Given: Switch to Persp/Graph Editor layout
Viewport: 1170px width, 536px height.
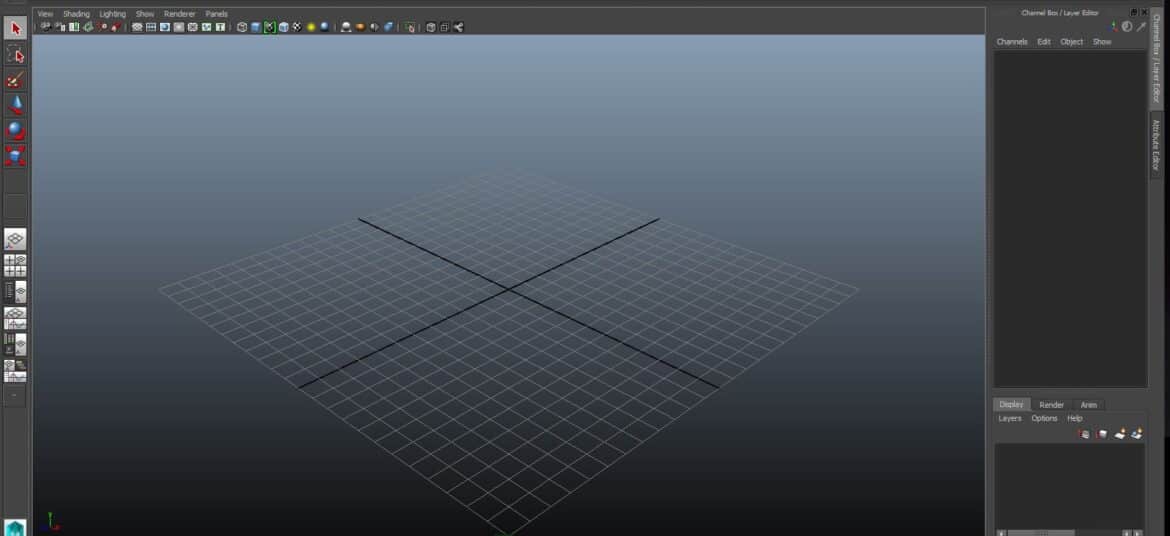Looking at the screenshot, I should 15,318.
